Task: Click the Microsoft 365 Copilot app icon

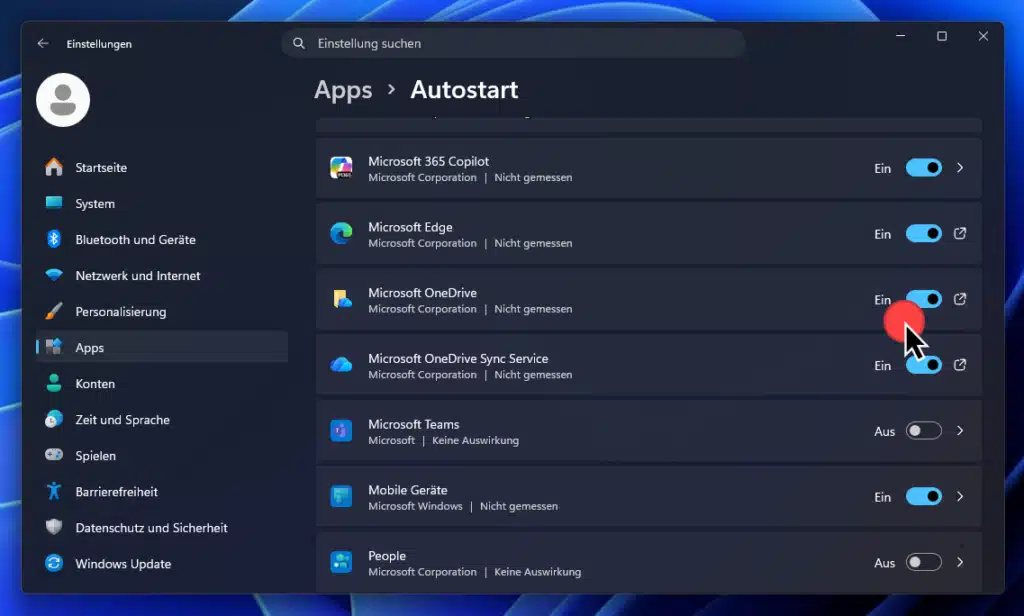Action: 341,168
